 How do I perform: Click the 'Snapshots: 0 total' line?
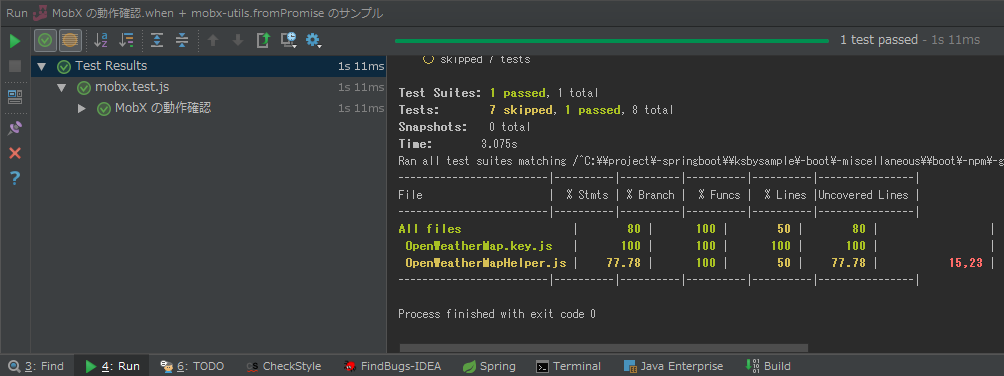pyautogui.click(x=464, y=127)
